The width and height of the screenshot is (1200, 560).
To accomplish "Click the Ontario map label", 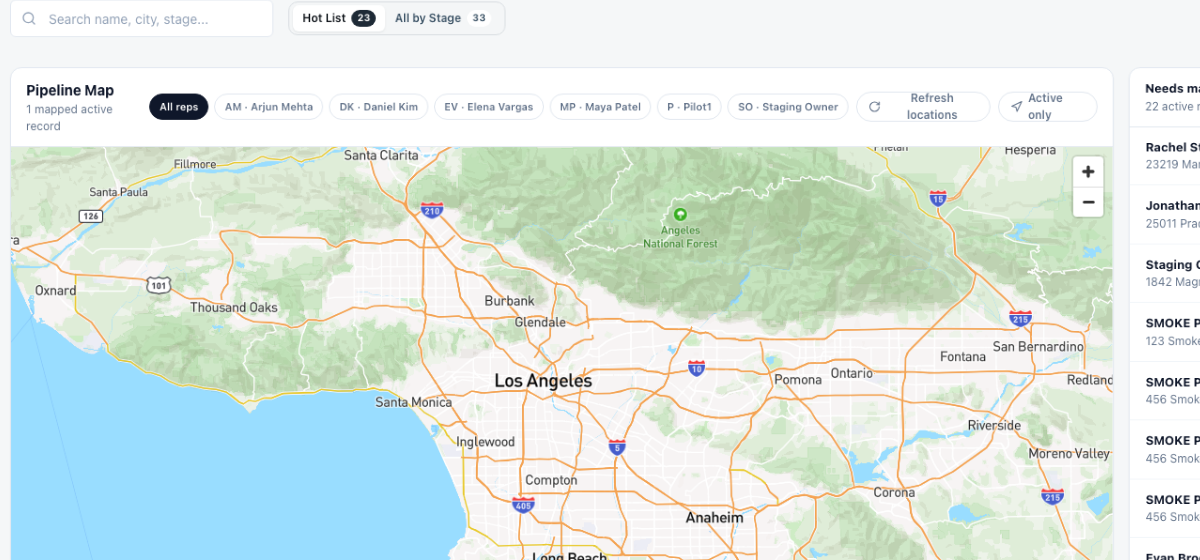I will [x=852, y=373].
